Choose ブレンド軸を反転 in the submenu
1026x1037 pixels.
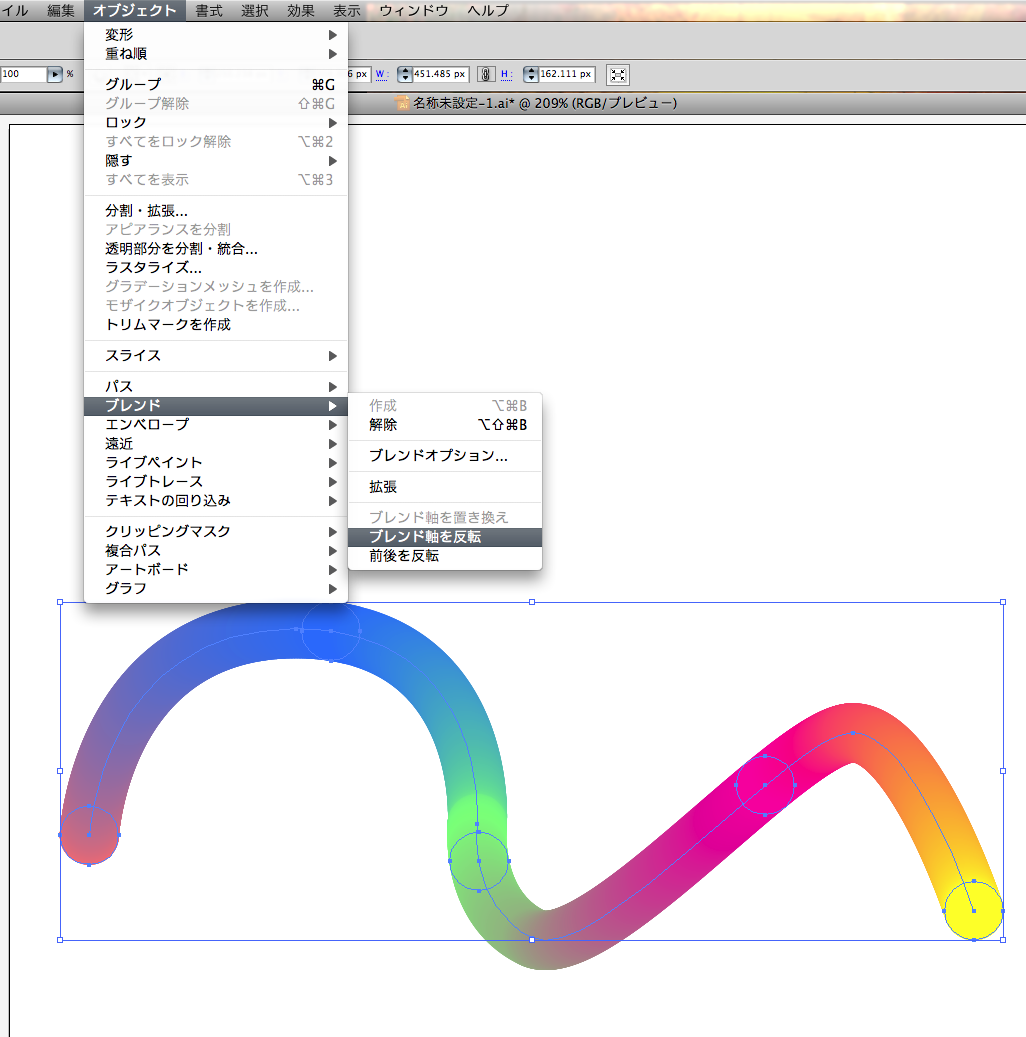coord(445,537)
